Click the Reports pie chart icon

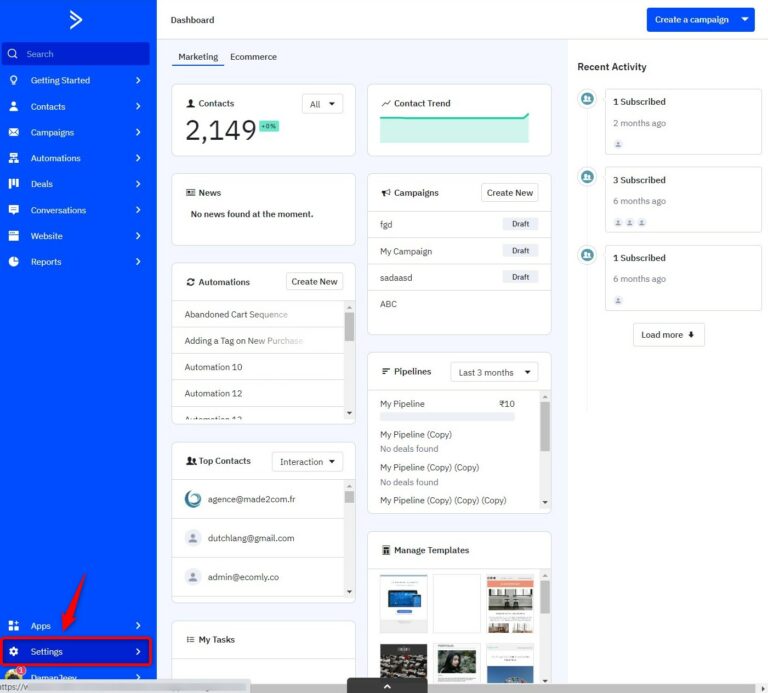pyautogui.click(x=14, y=262)
